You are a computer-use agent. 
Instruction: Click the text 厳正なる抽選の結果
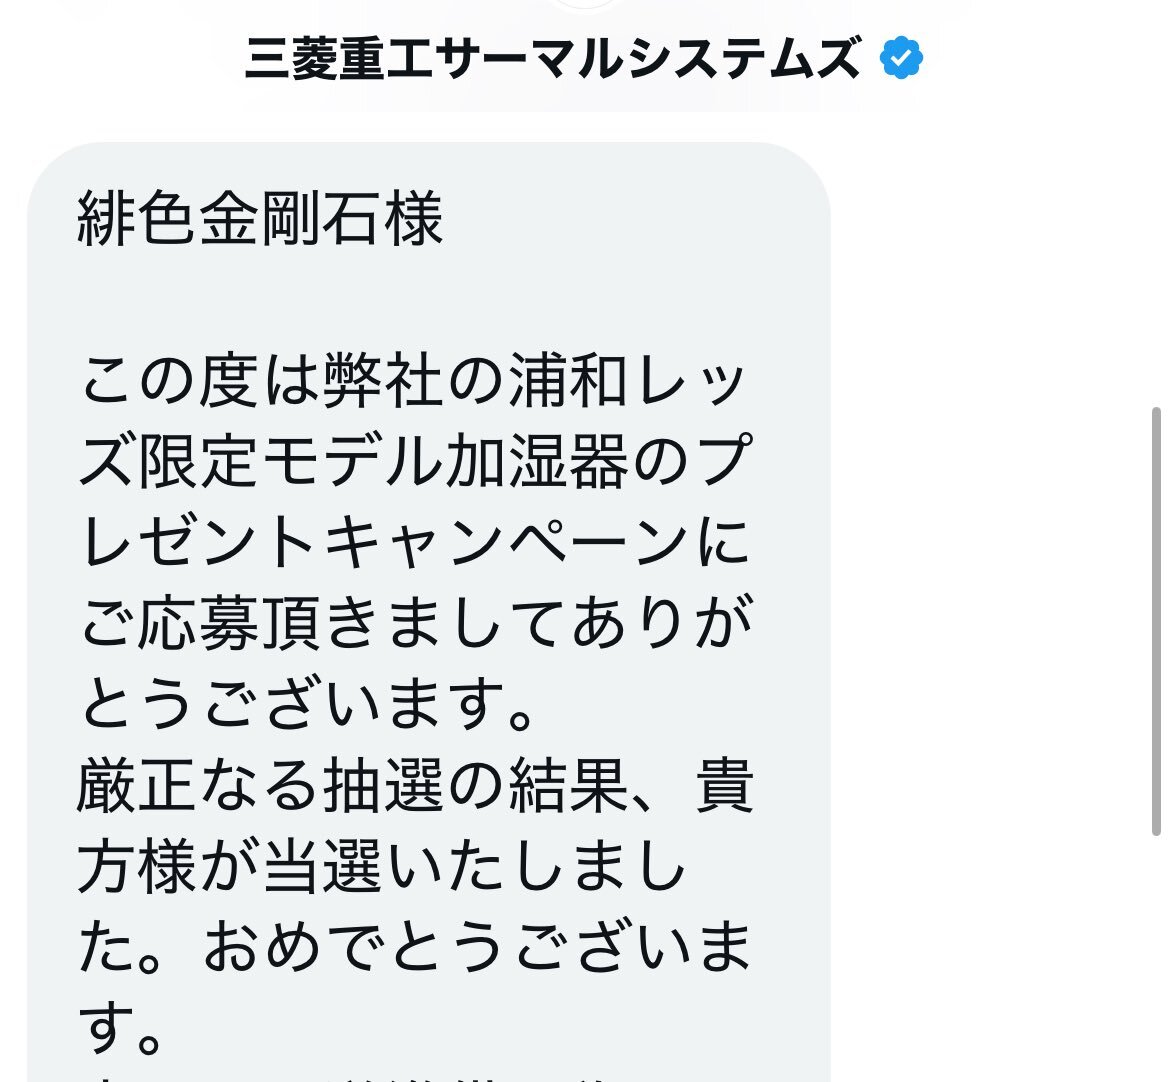(x=352, y=785)
